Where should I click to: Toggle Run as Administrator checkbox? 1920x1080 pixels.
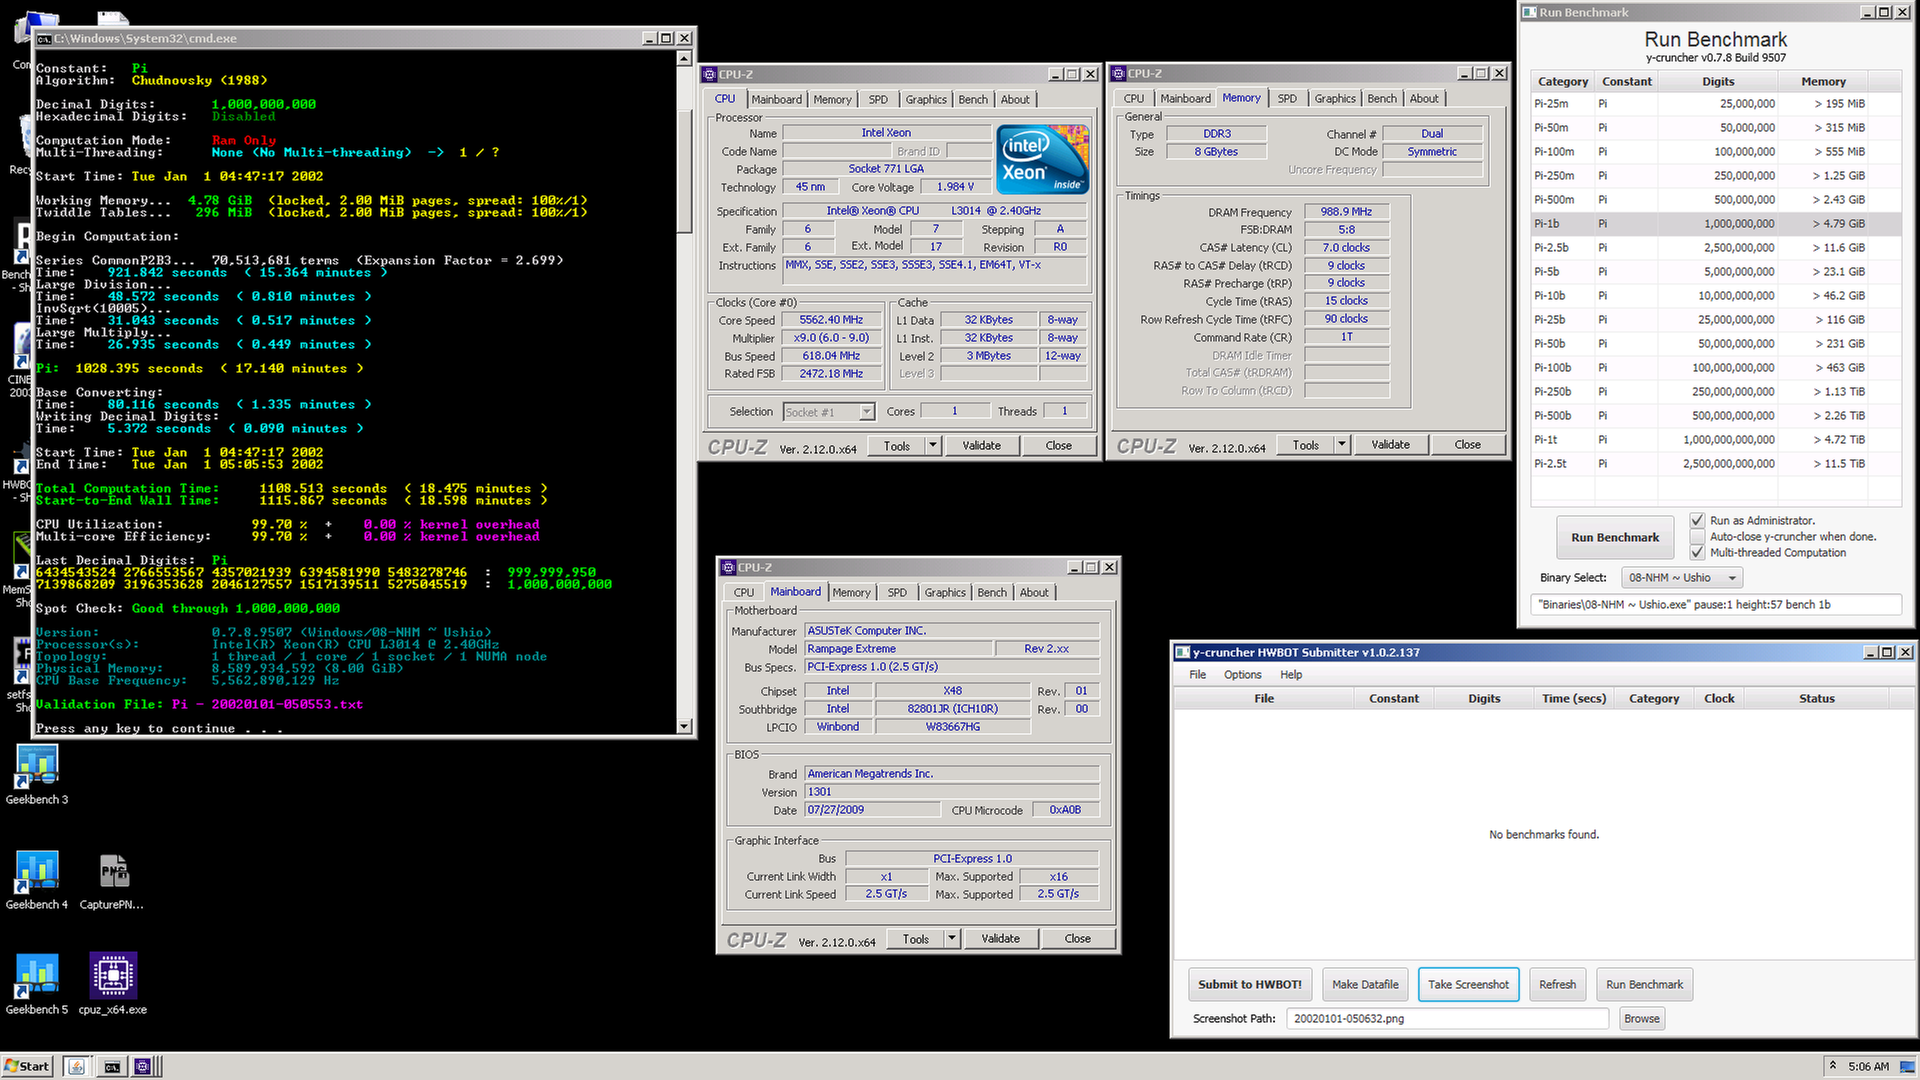point(1697,520)
